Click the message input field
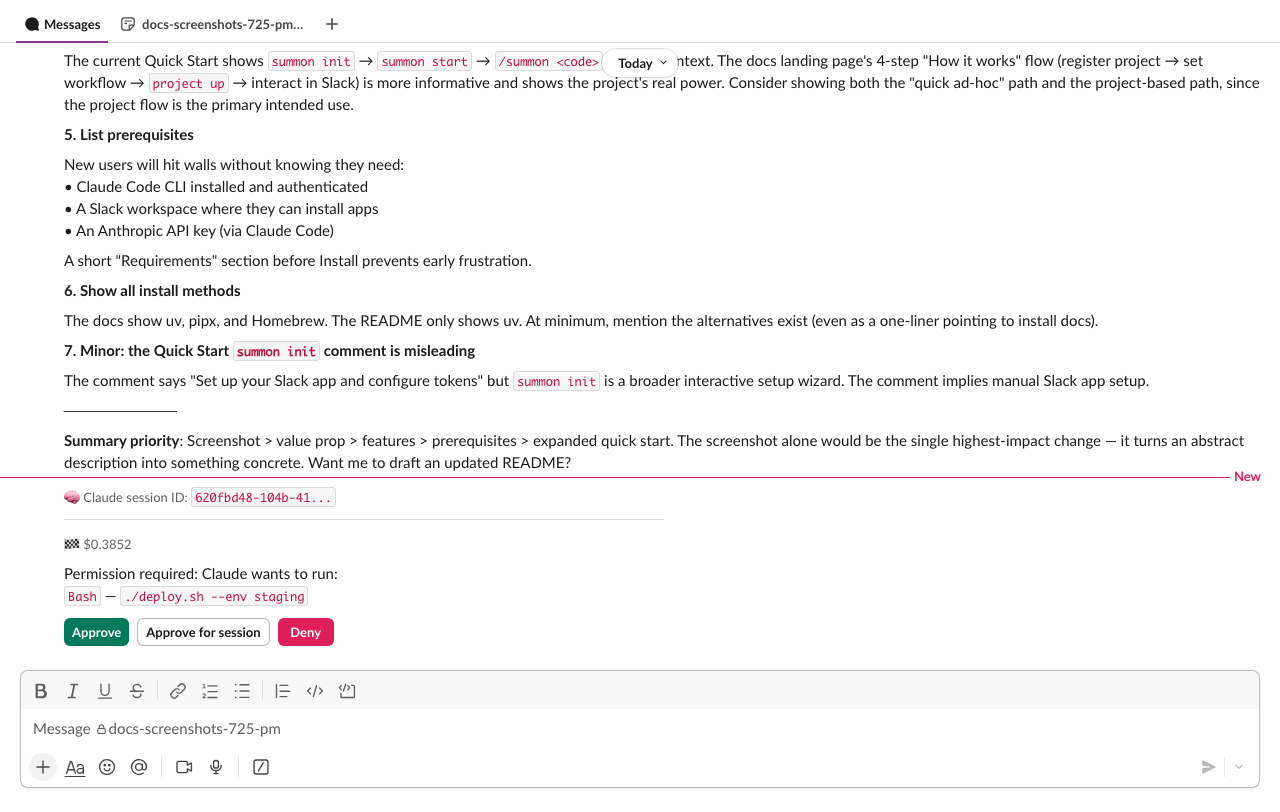The image size is (1280, 812). pyautogui.click(x=400, y=728)
